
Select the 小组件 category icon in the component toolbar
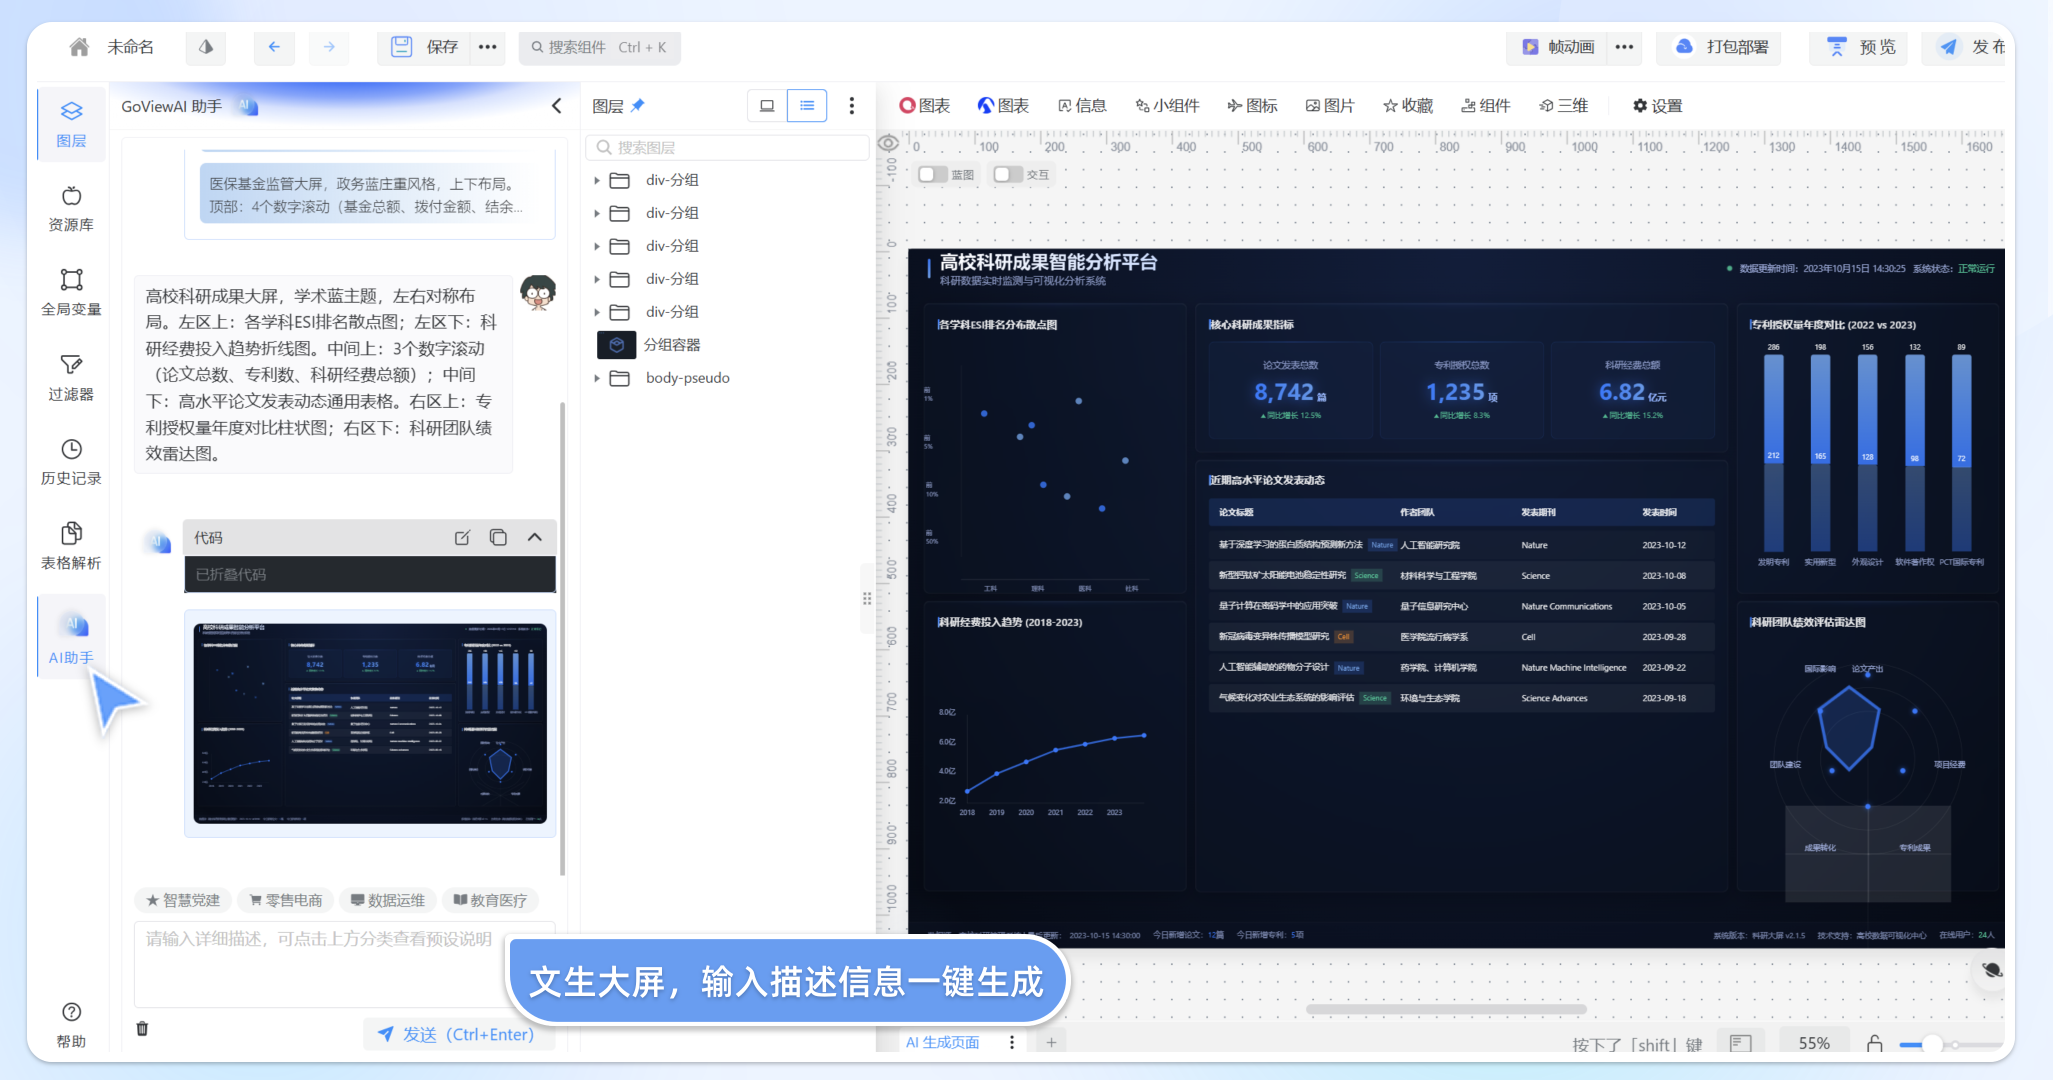pyautogui.click(x=1167, y=105)
